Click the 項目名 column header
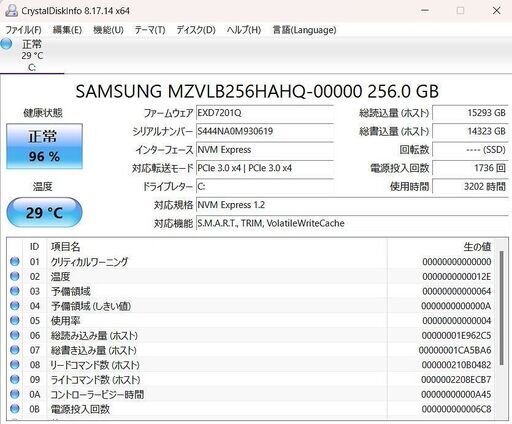The image size is (512, 424). point(217,247)
